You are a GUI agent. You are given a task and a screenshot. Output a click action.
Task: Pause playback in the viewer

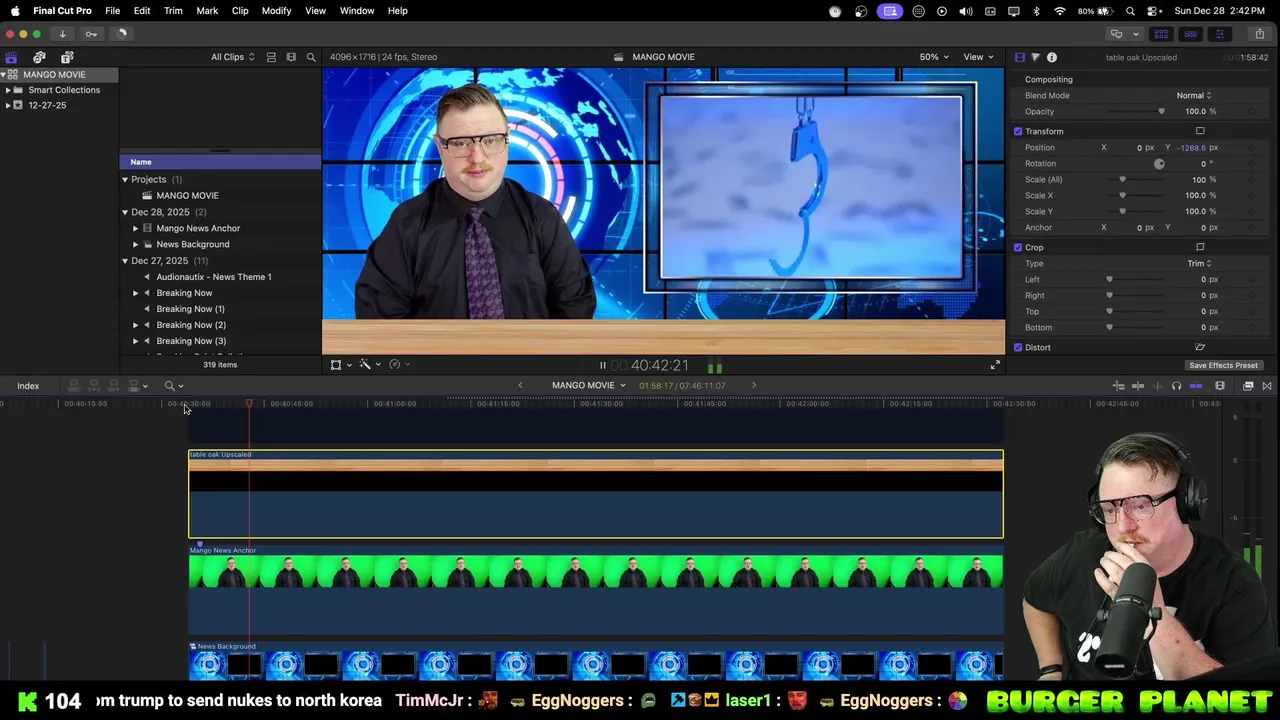(602, 366)
